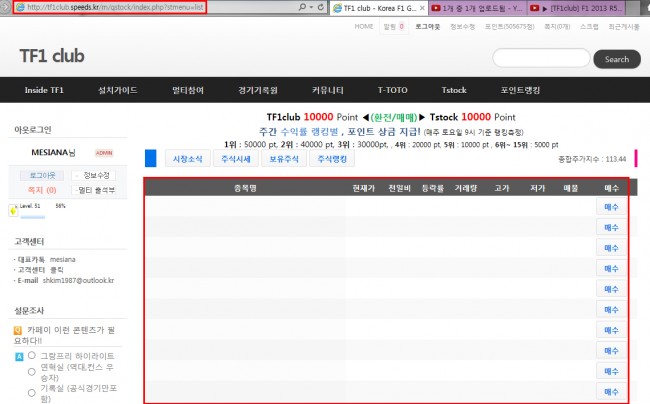Select the 보유주식 tab
The image size is (650, 404).
(284, 159)
